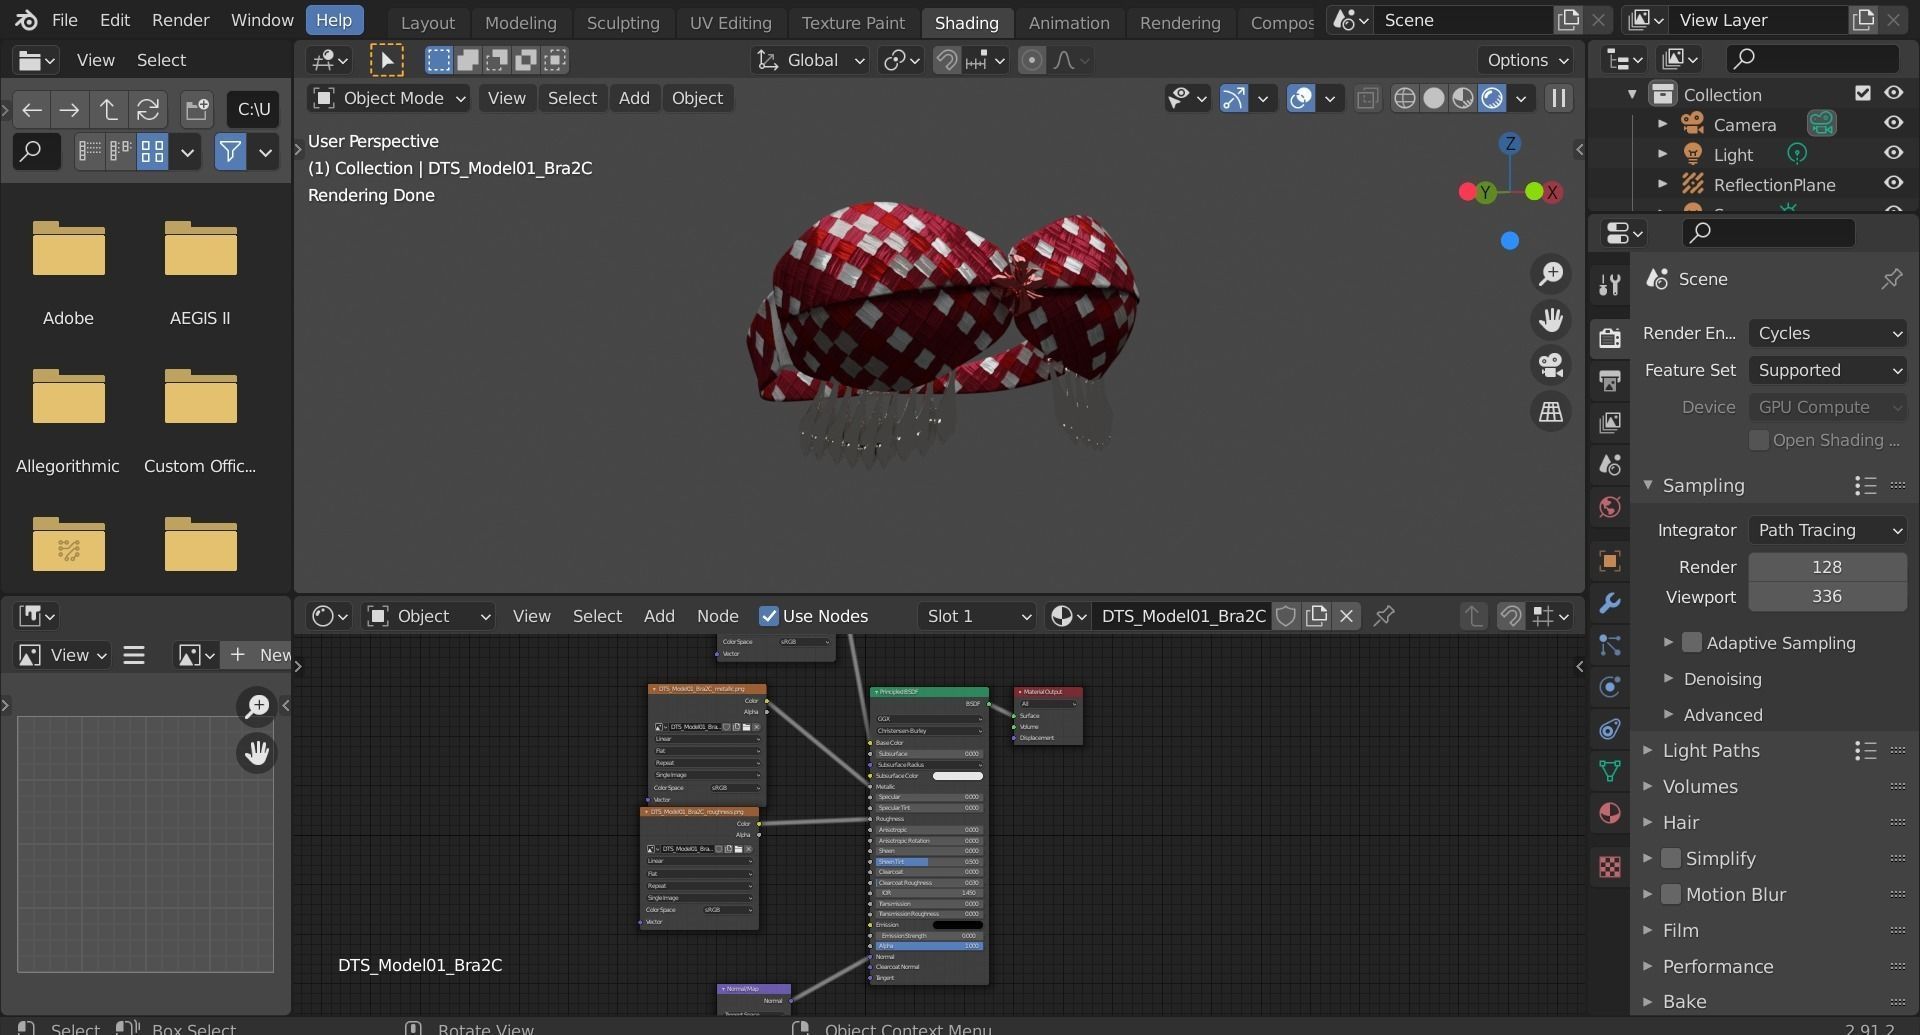Pause viewport render preview

click(x=1558, y=98)
